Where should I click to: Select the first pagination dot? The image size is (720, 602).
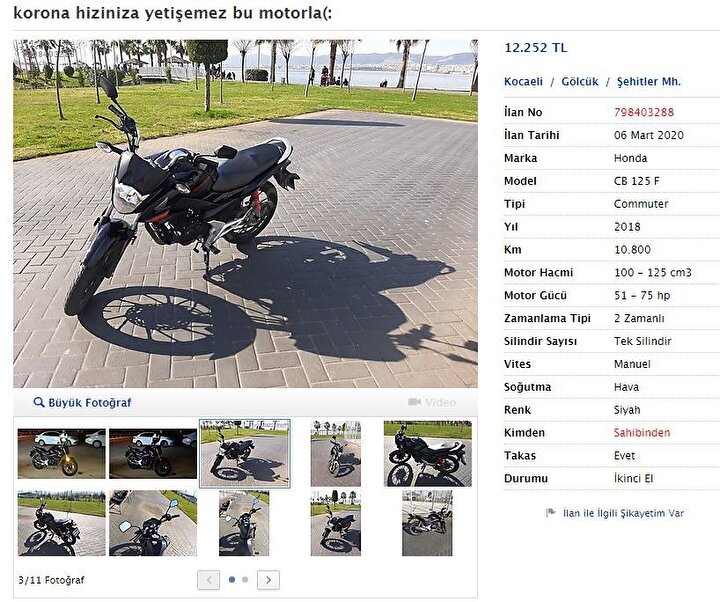[x=232, y=579]
